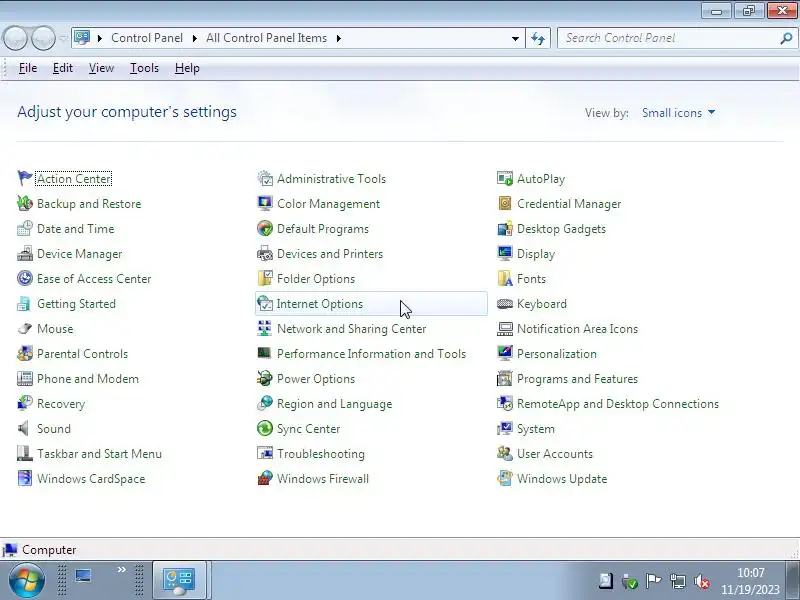This screenshot has height=600, width=800.
Task: Open the Notification Area Icons link
Action: pyautogui.click(x=578, y=329)
